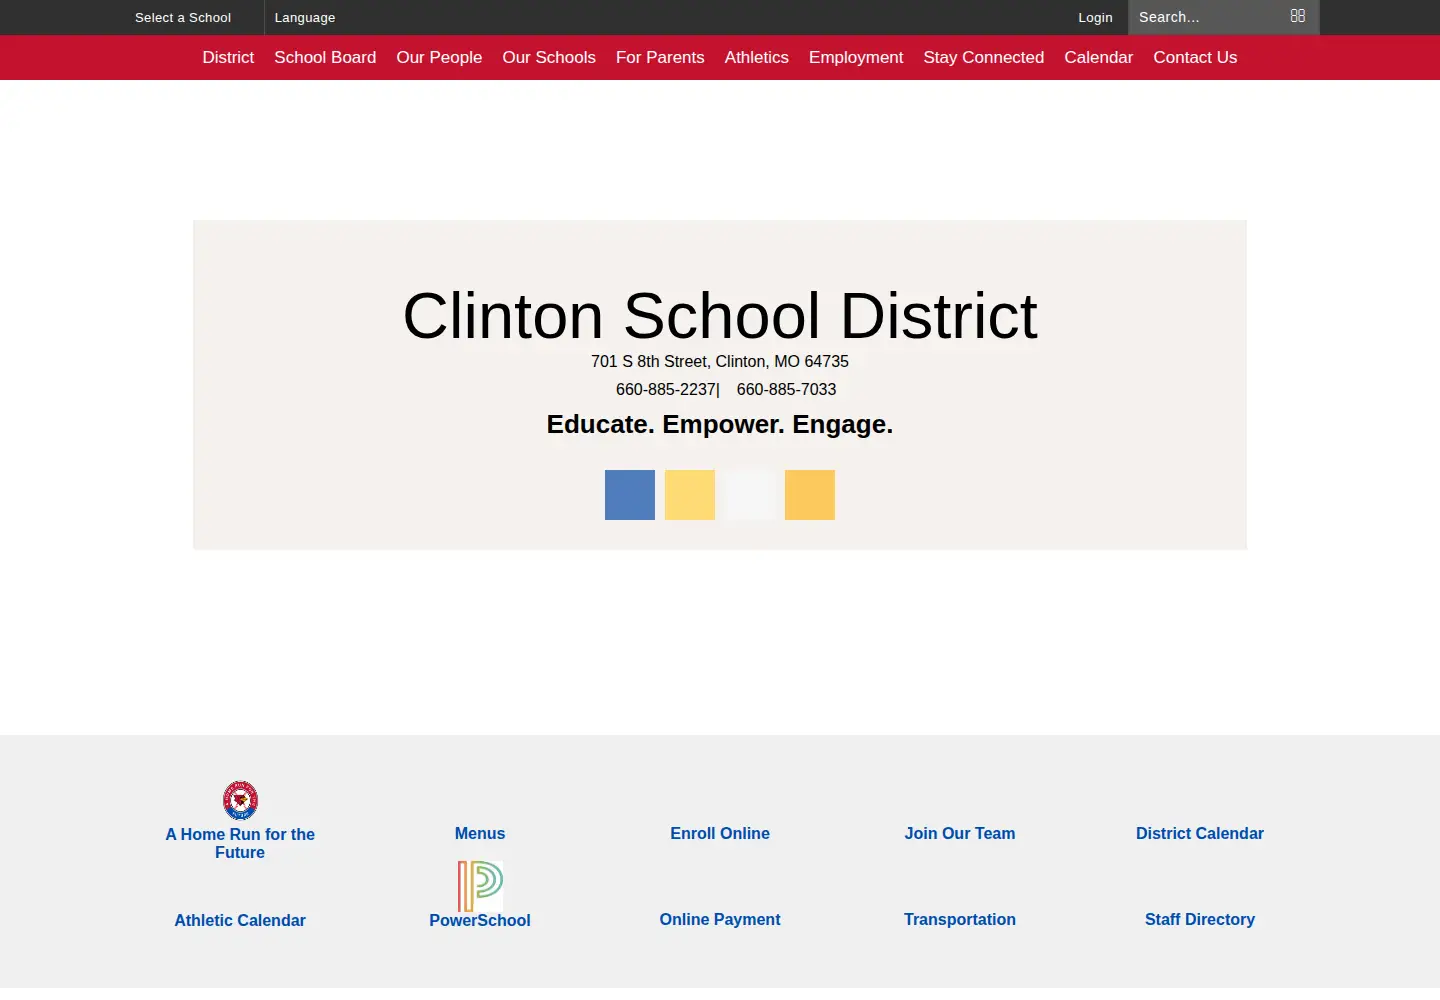Expand the Select a School dropdown
Viewport: 1440px width, 1000px height.
click(183, 17)
